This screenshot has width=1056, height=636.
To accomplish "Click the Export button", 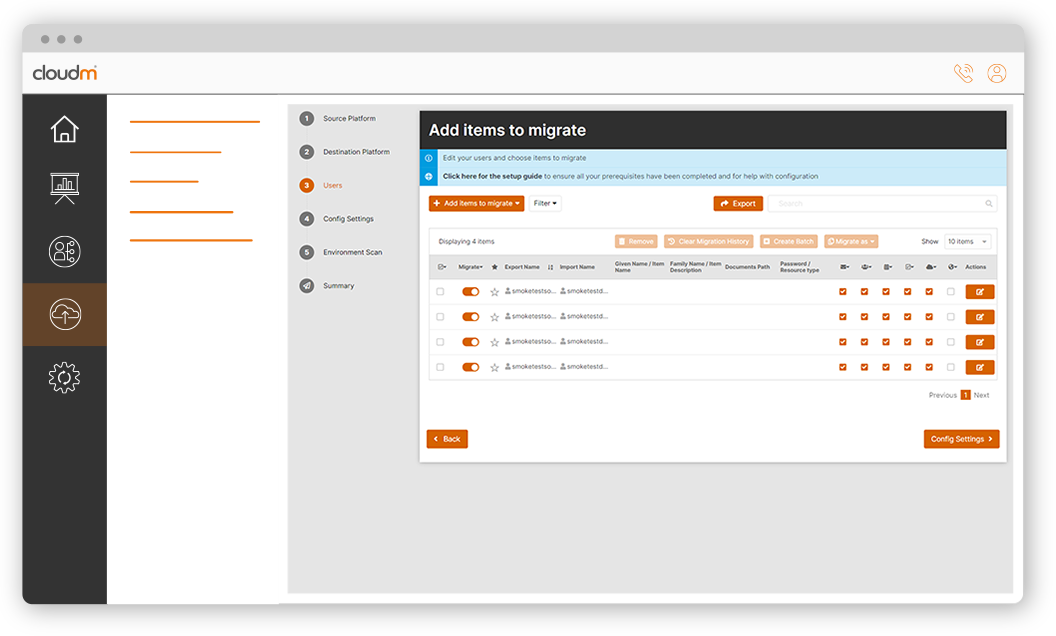I will click(x=738, y=203).
